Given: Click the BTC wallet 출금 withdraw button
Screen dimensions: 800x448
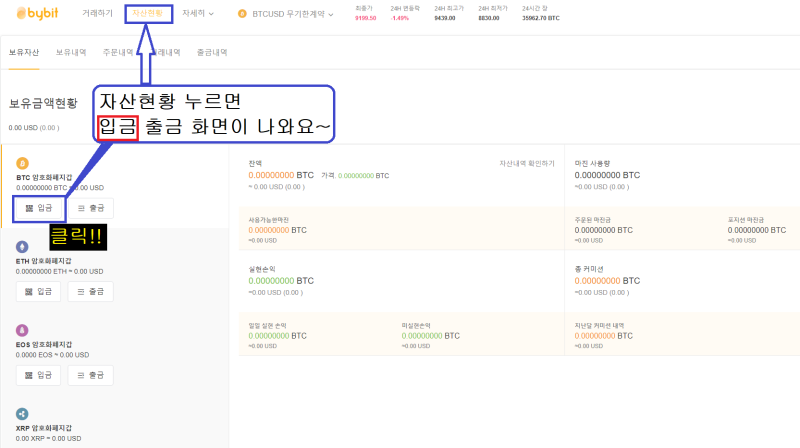Looking at the screenshot, I should pyautogui.click(x=91, y=208).
